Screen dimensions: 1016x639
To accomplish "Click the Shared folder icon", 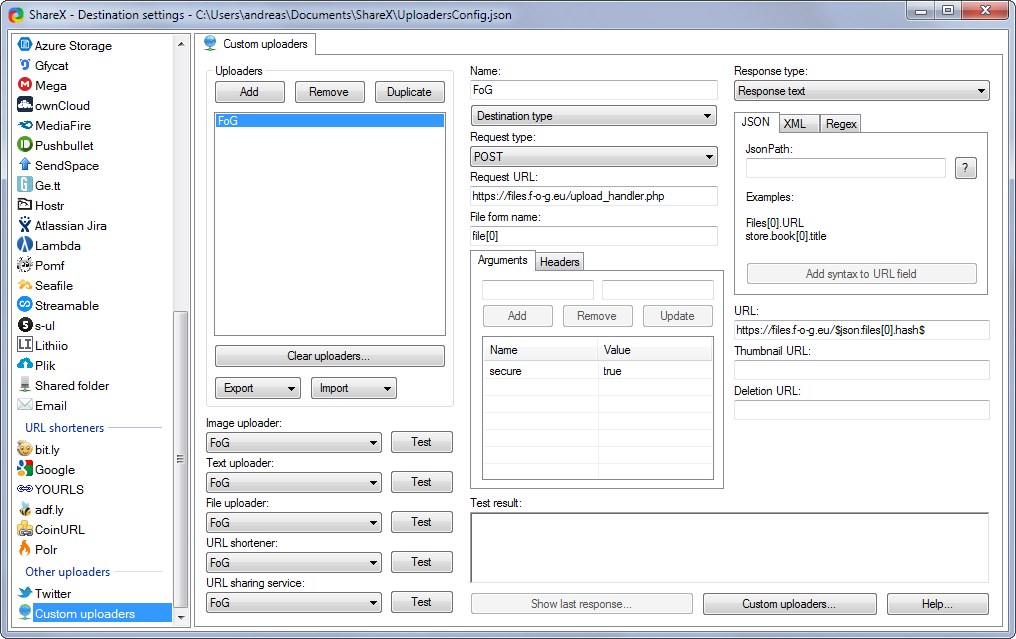I will tap(25, 385).
